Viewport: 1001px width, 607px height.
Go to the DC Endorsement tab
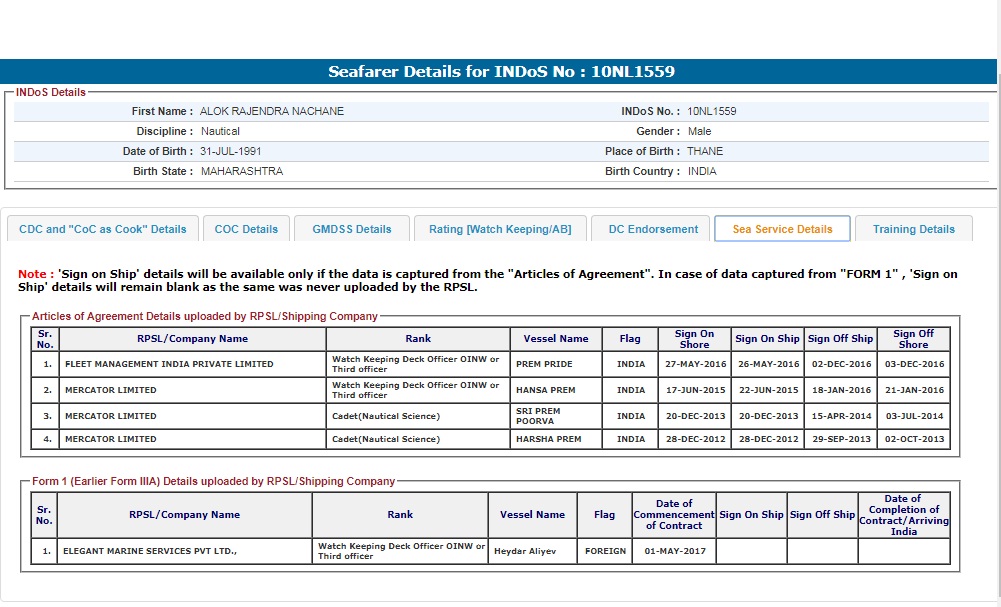(x=653, y=229)
